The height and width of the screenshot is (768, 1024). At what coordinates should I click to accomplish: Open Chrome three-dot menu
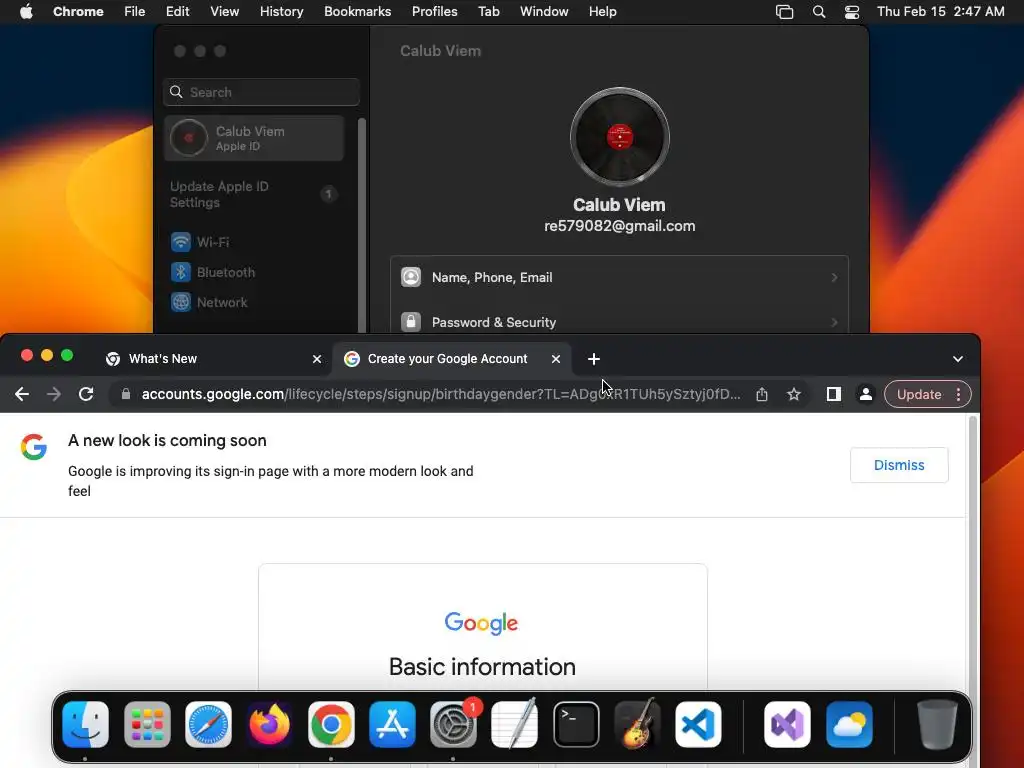pyautogui.click(x=958, y=394)
